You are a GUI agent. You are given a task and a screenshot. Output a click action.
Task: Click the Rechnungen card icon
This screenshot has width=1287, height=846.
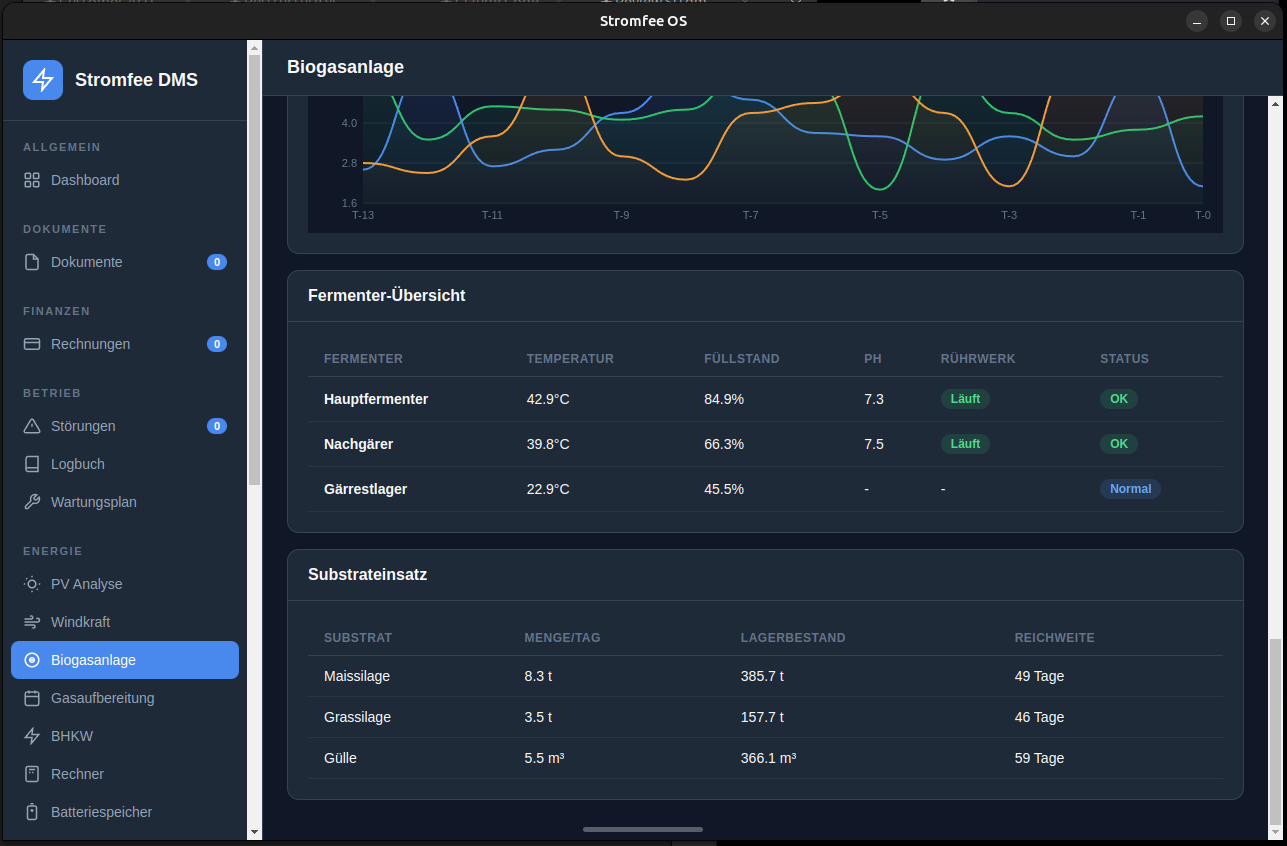pyautogui.click(x=32, y=344)
